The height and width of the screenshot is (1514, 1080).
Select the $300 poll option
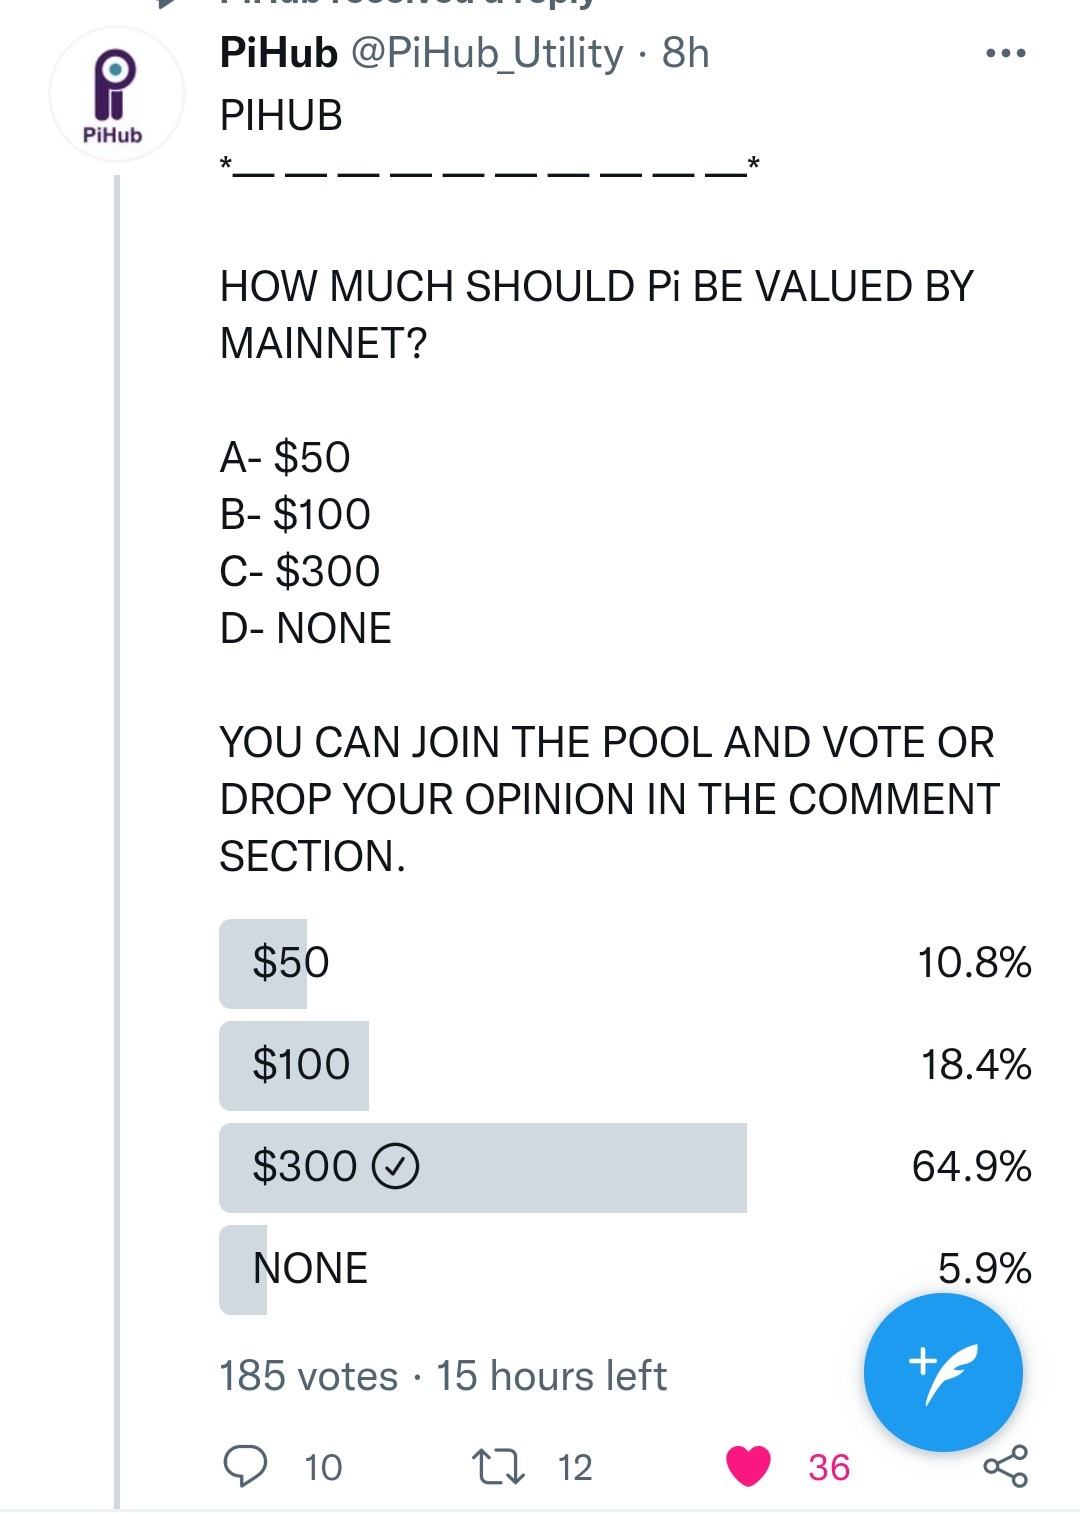(625, 1167)
